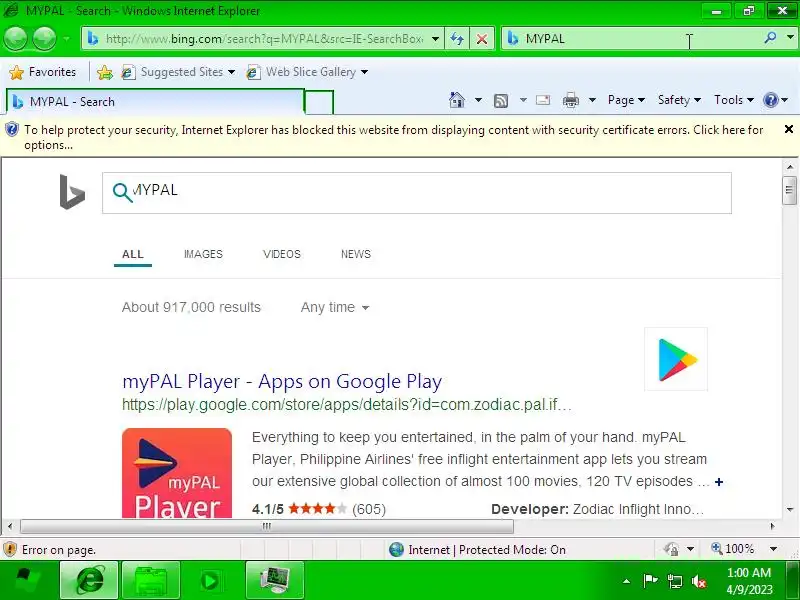The height and width of the screenshot is (600, 800).
Task: Click the Google Play logo thumbnail
Action: pyautogui.click(x=676, y=359)
